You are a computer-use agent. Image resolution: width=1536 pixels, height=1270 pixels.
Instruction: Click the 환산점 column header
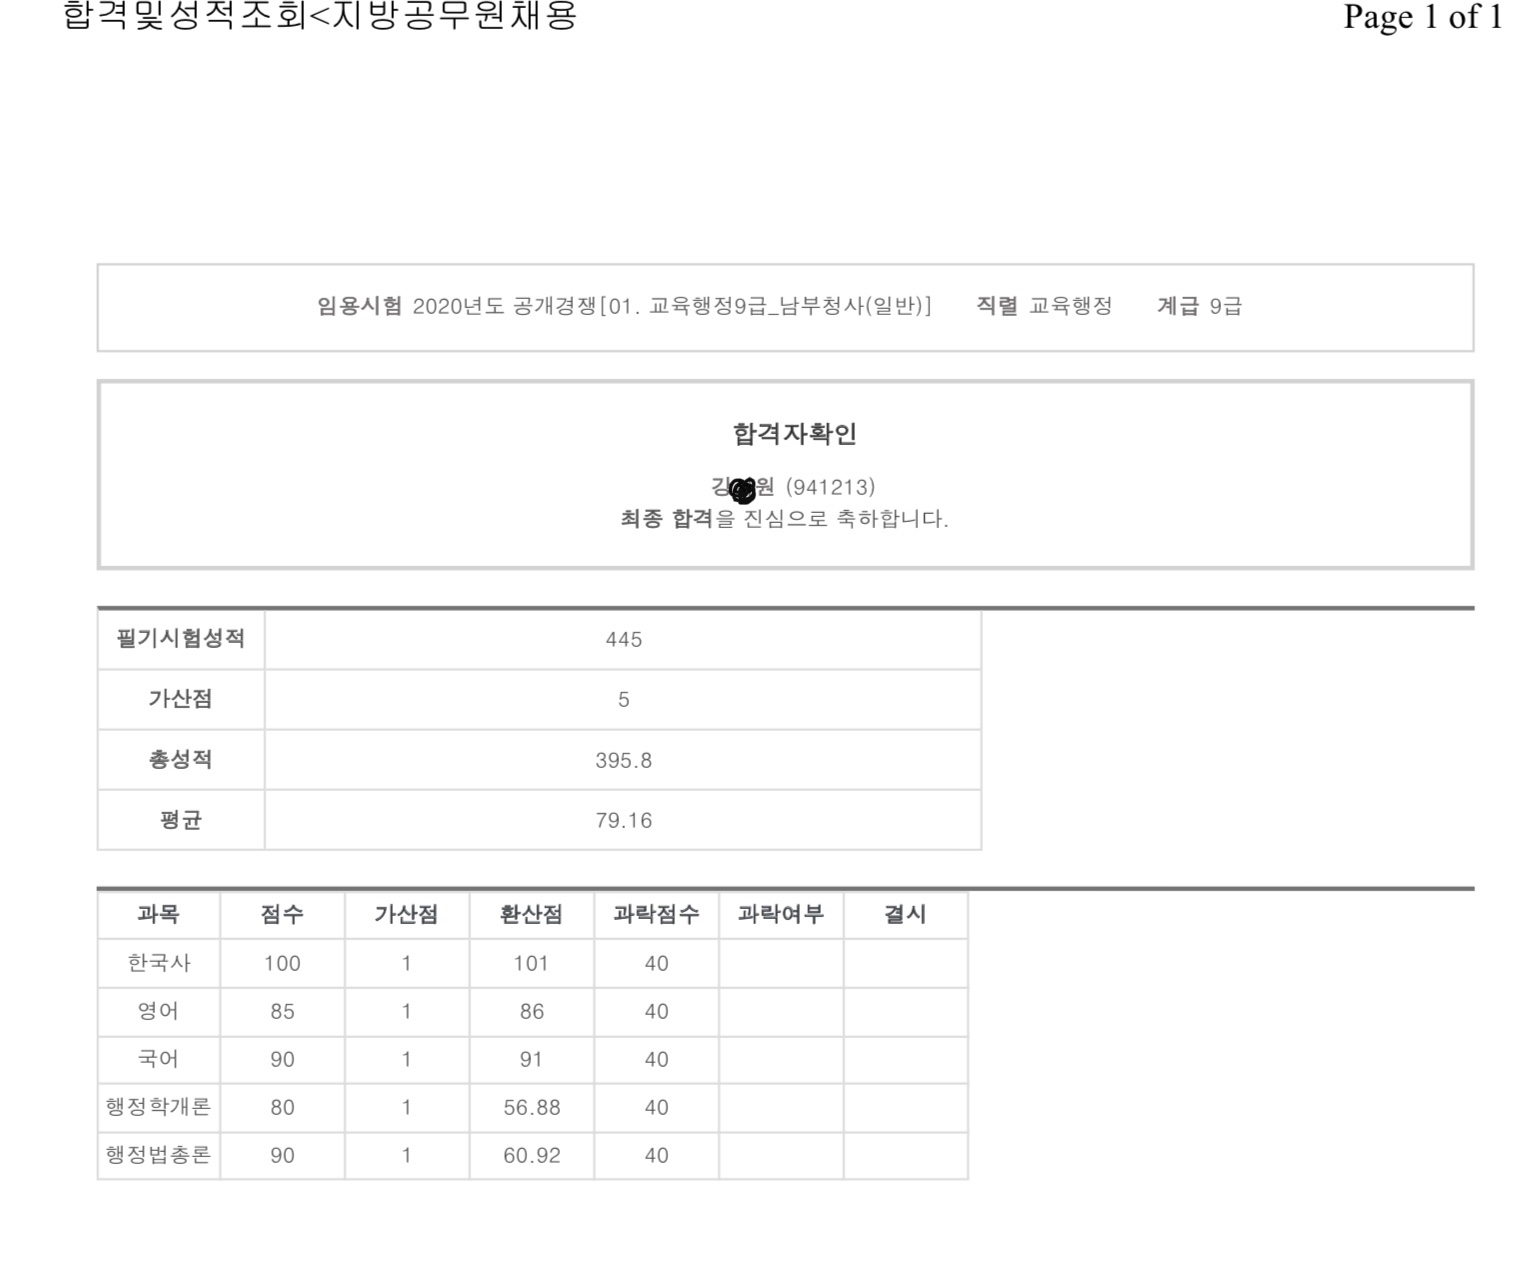pos(531,914)
